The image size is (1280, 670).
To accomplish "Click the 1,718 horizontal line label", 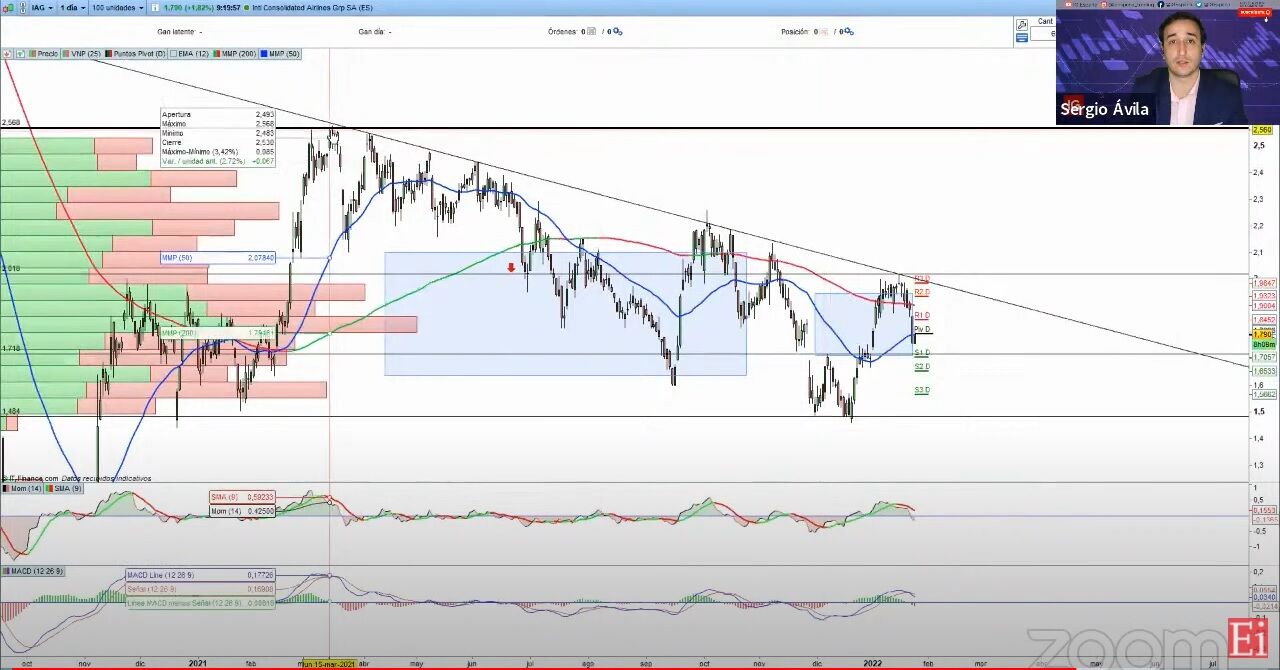I will coord(11,348).
